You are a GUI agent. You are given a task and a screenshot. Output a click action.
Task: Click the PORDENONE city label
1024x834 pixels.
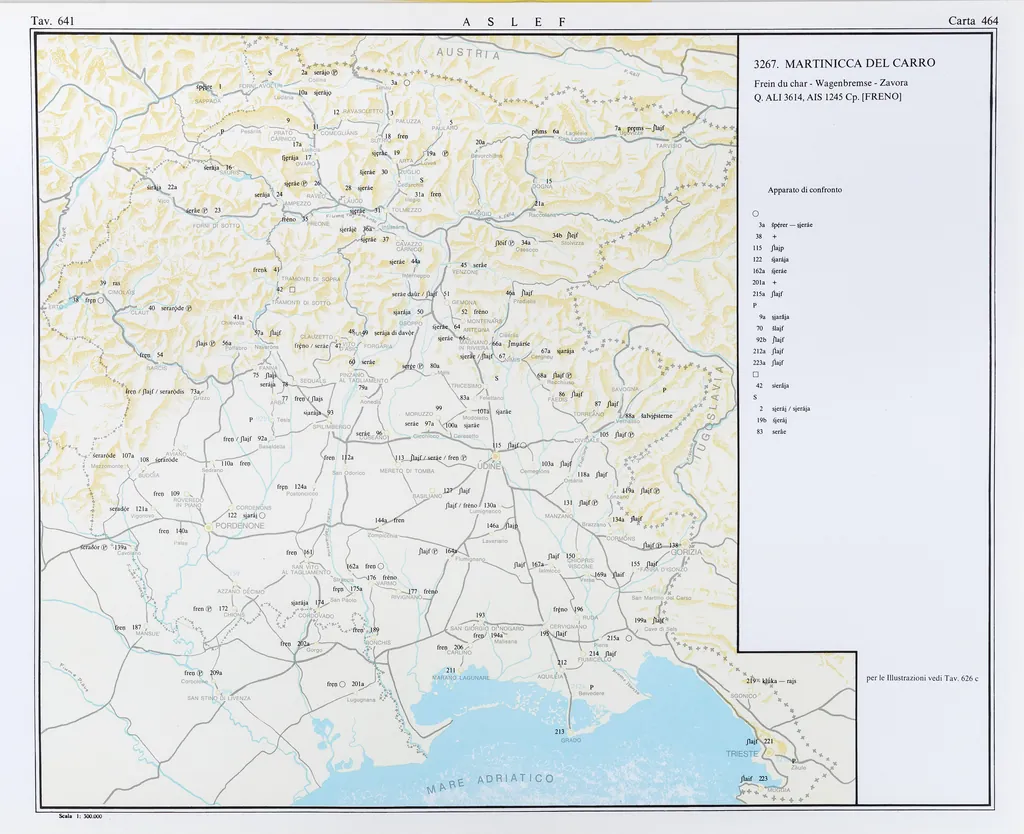(x=236, y=525)
